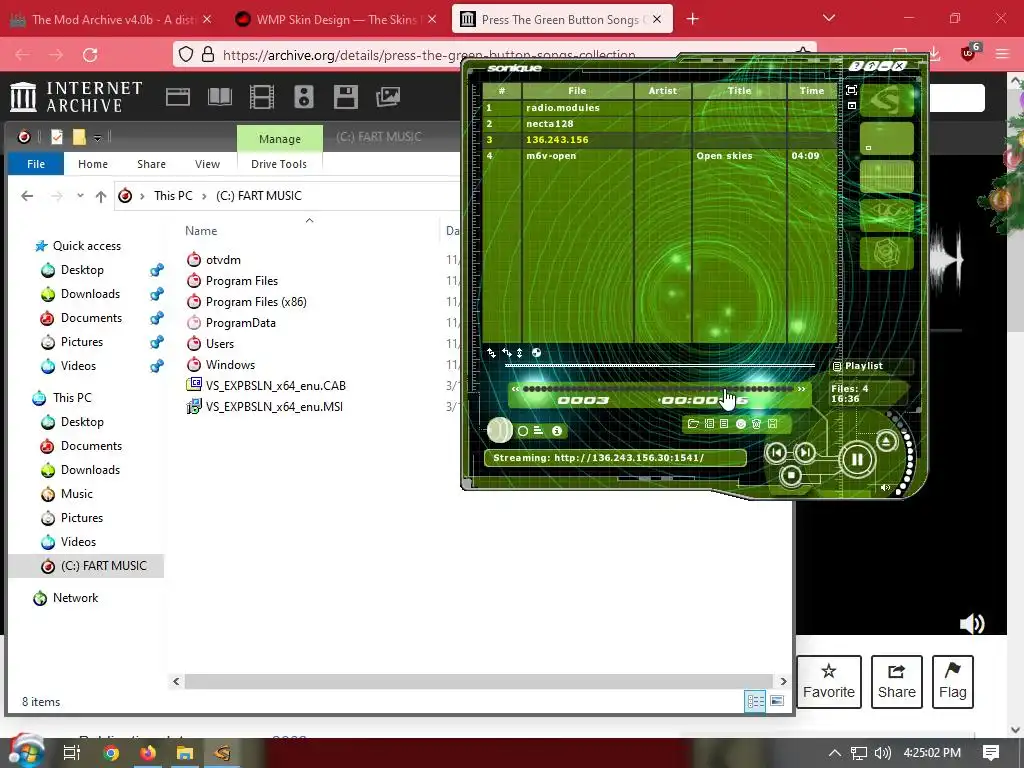
Task: Sort by Name column header
Action: (x=200, y=231)
